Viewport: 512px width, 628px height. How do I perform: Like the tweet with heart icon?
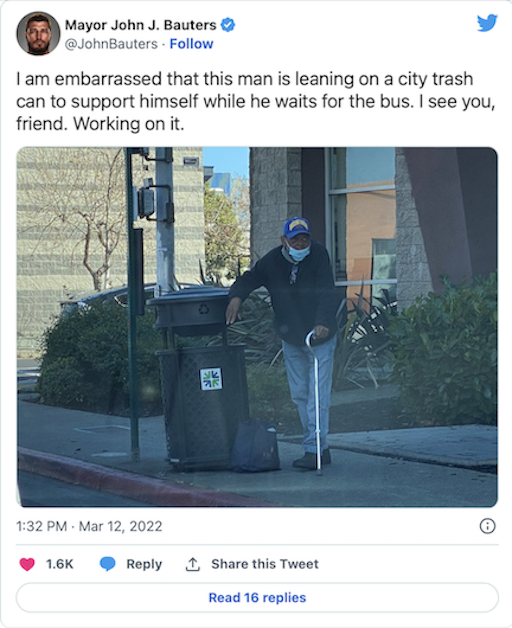click(27, 564)
